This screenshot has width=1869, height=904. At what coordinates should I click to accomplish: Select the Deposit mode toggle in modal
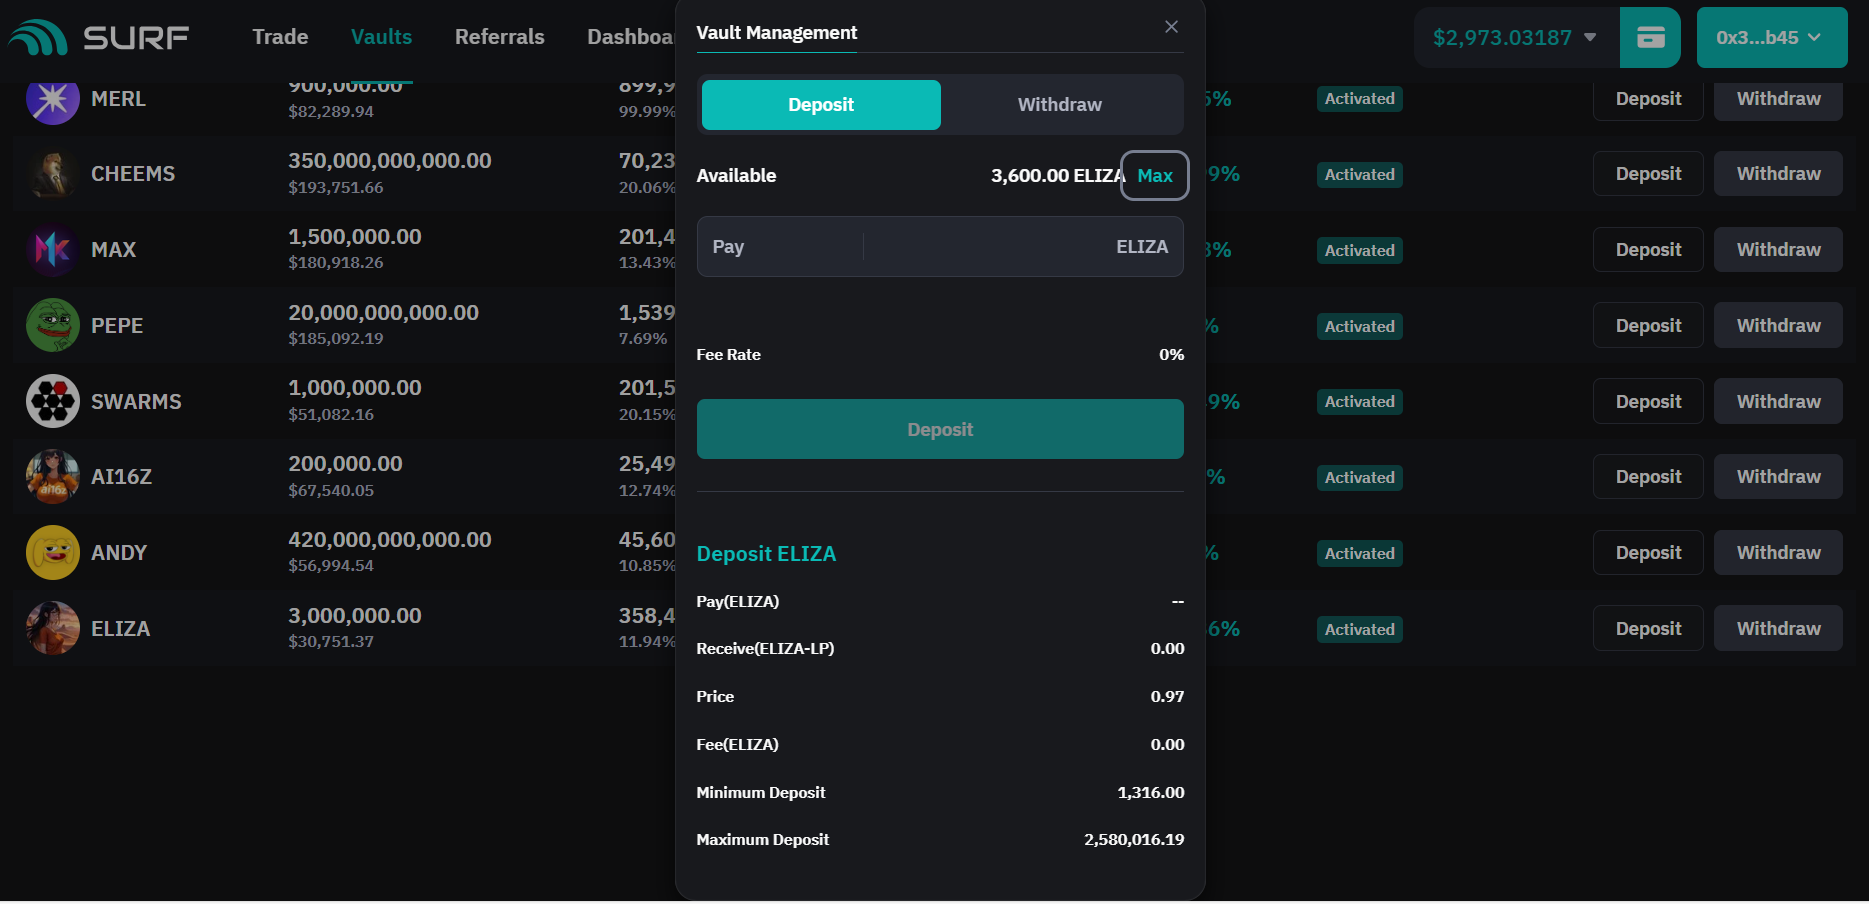(820, 105)
